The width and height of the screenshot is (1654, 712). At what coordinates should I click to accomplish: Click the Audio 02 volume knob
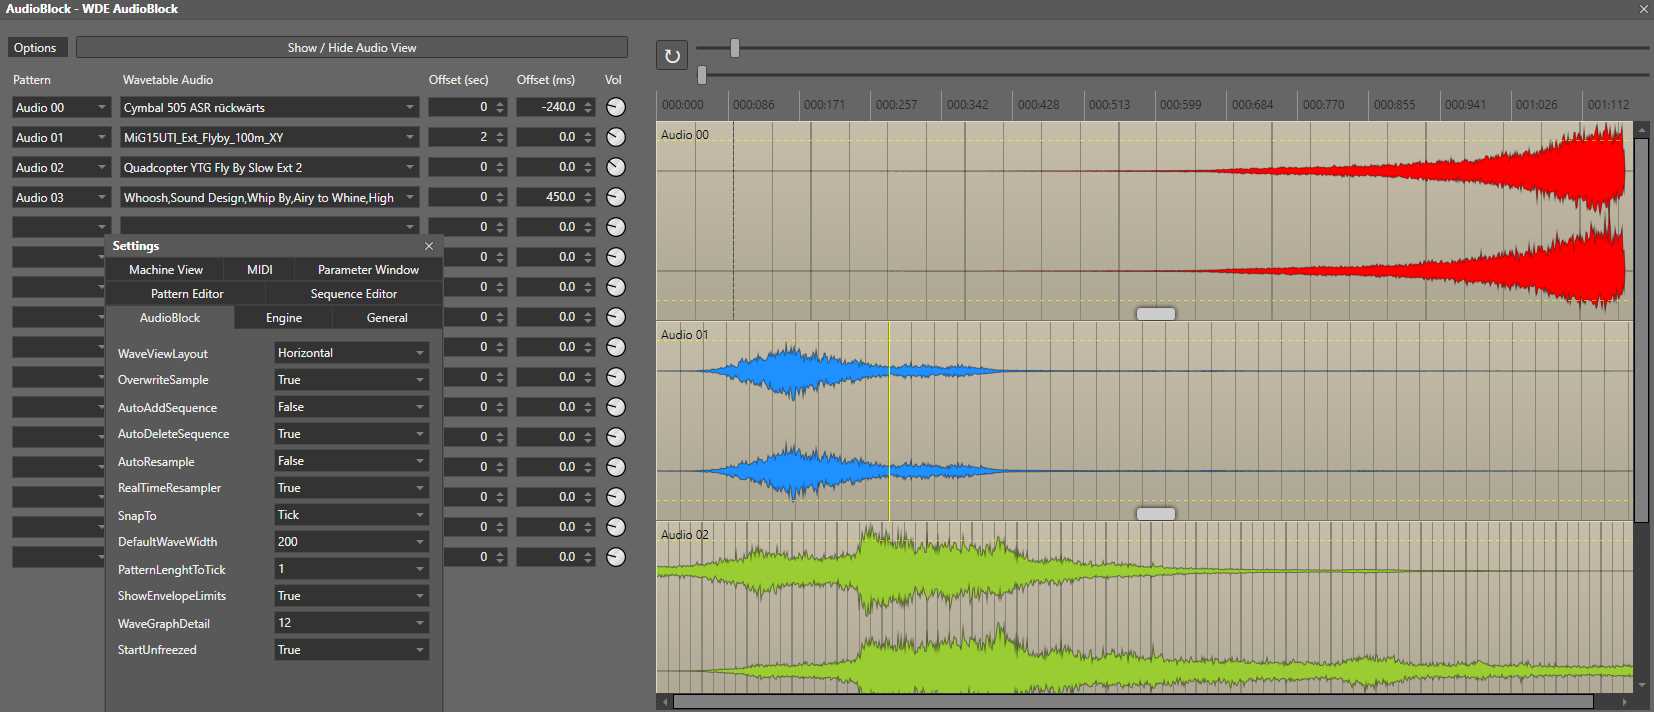[616, 167]
